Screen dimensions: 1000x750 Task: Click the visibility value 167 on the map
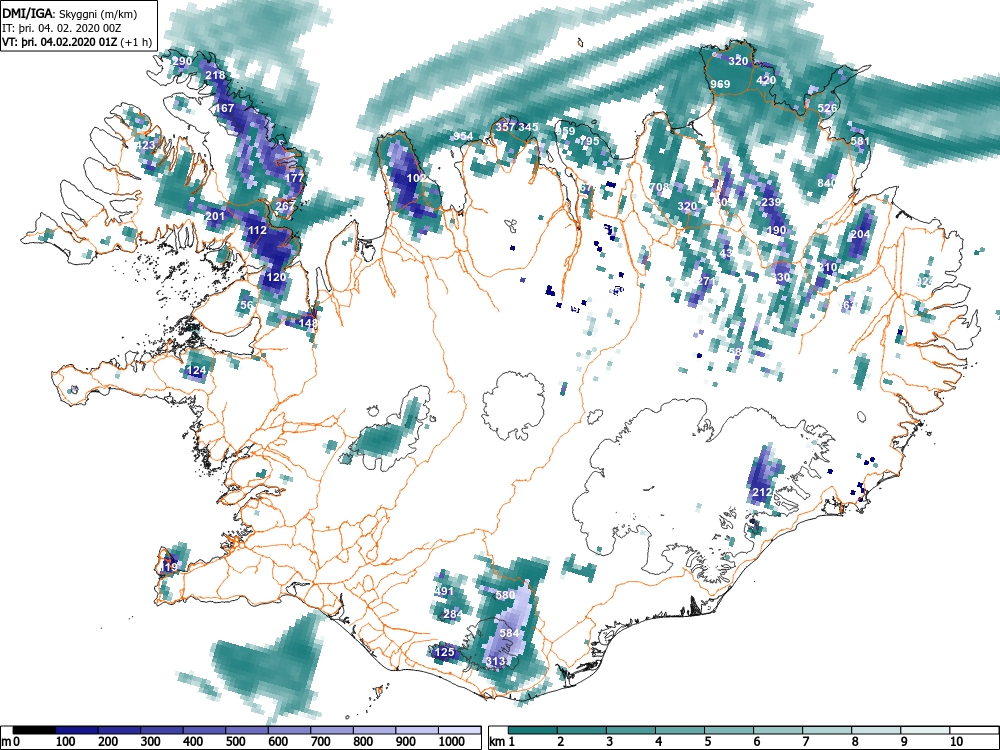(x=224, y=108)
